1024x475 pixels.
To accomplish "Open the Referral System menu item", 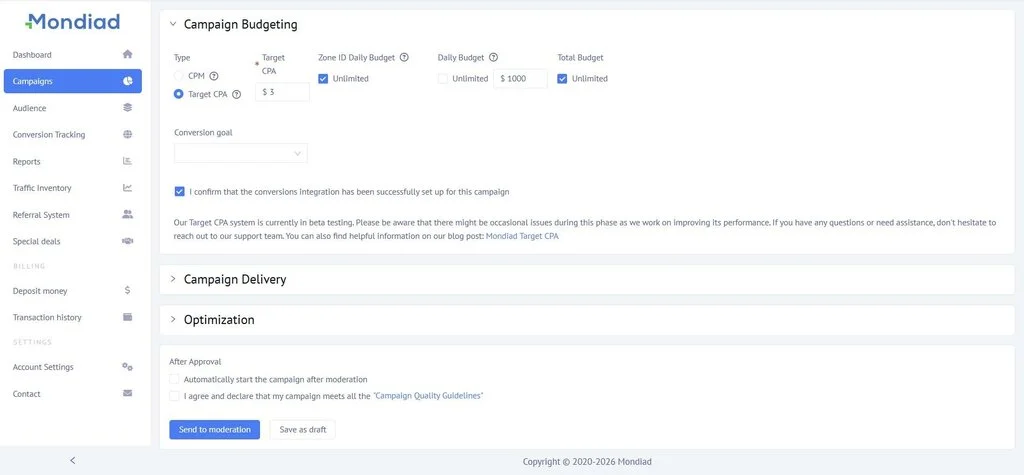I will (72, 214).
